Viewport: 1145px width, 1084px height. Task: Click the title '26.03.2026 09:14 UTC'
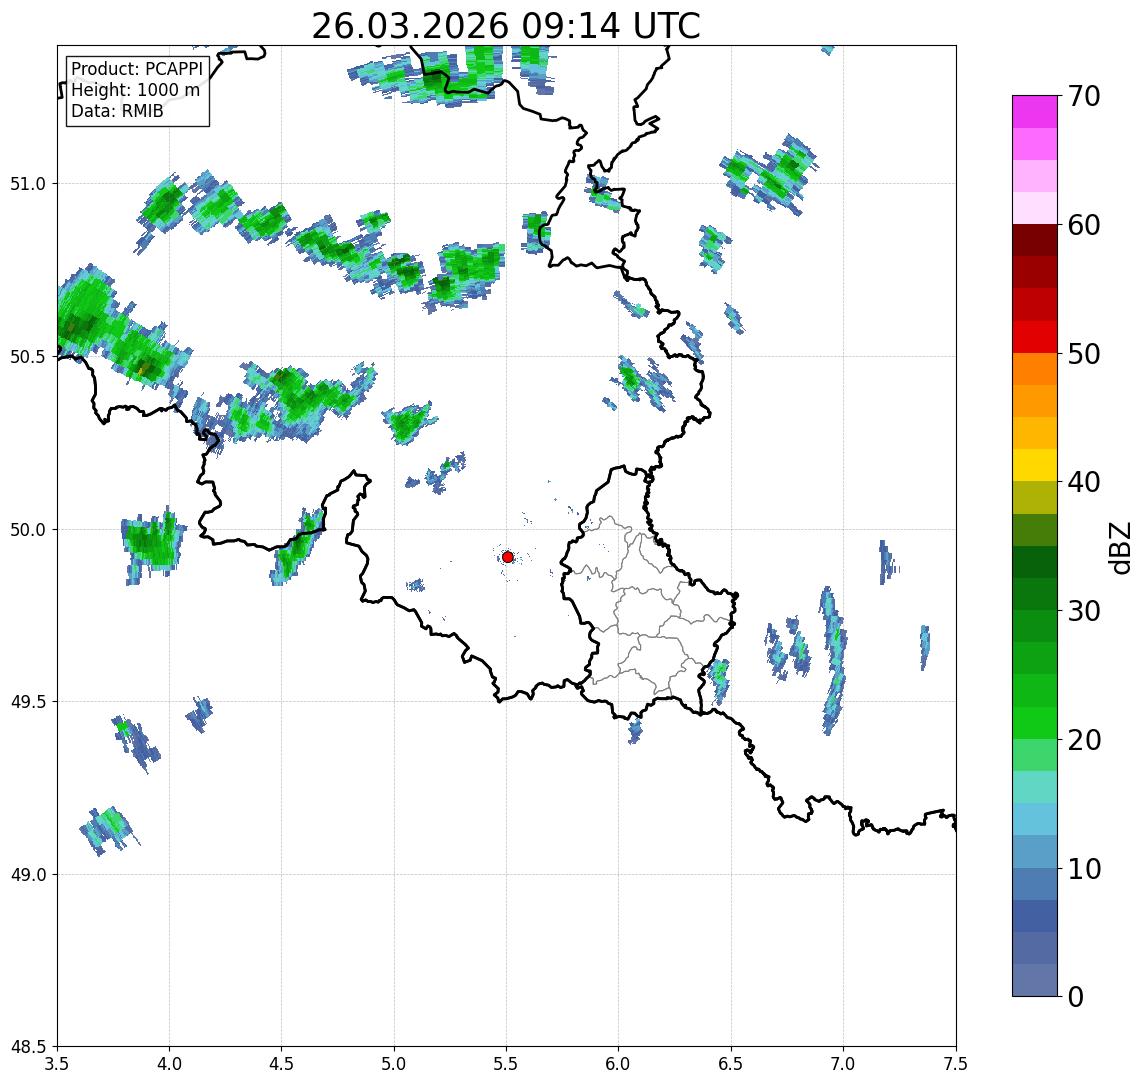coord(506,26)
